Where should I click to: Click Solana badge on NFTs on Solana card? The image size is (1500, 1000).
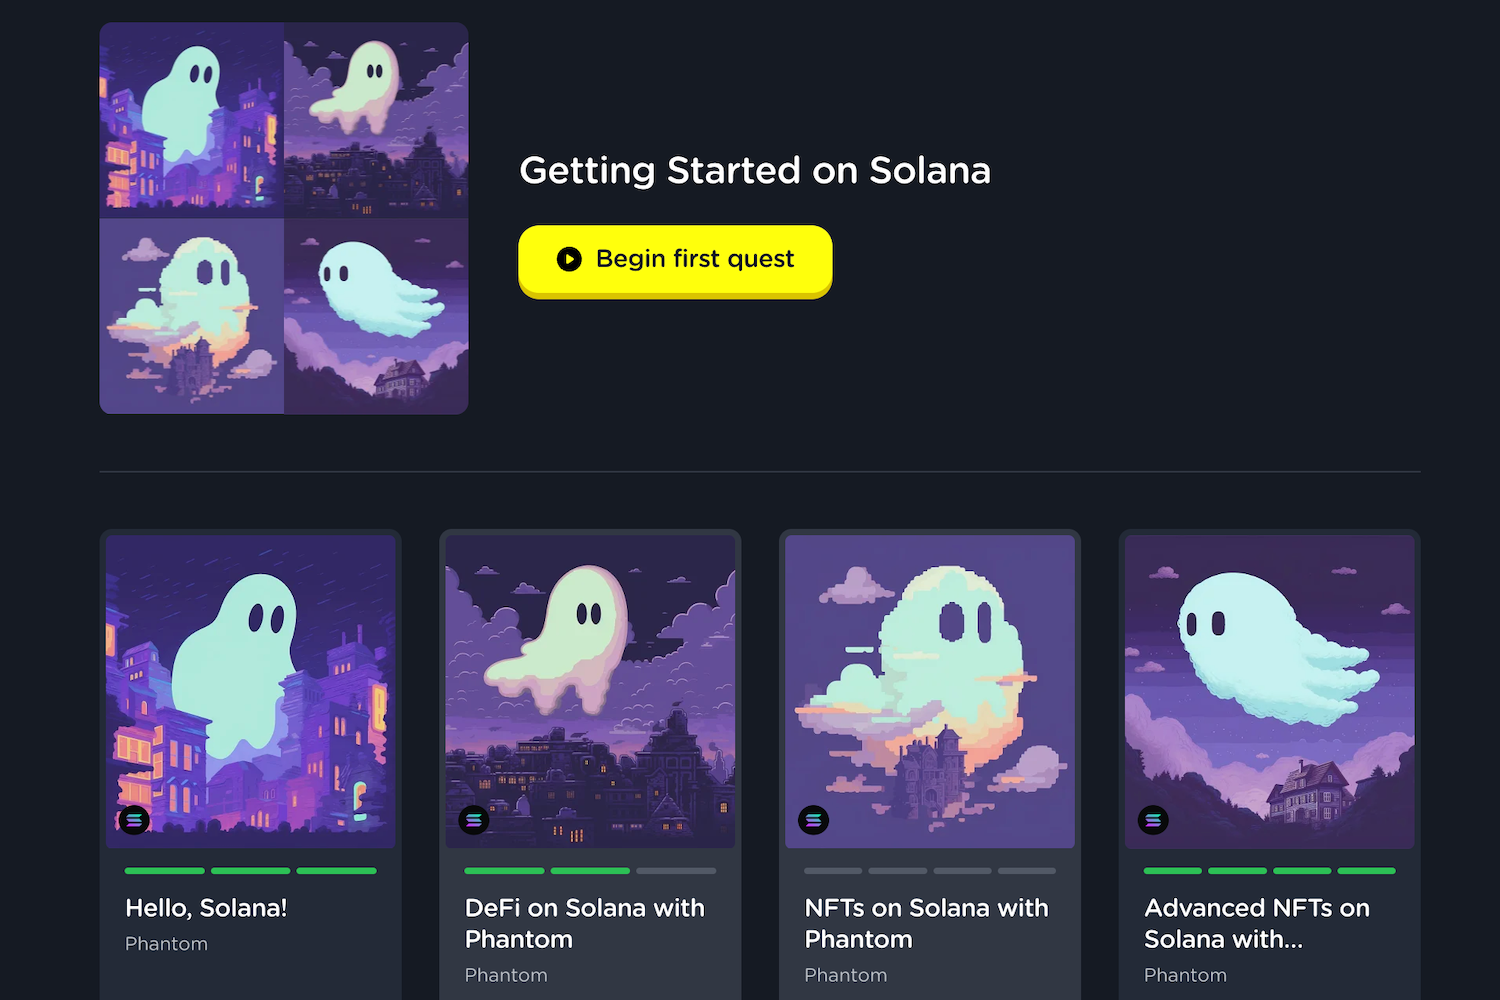(x=814, y=820)
